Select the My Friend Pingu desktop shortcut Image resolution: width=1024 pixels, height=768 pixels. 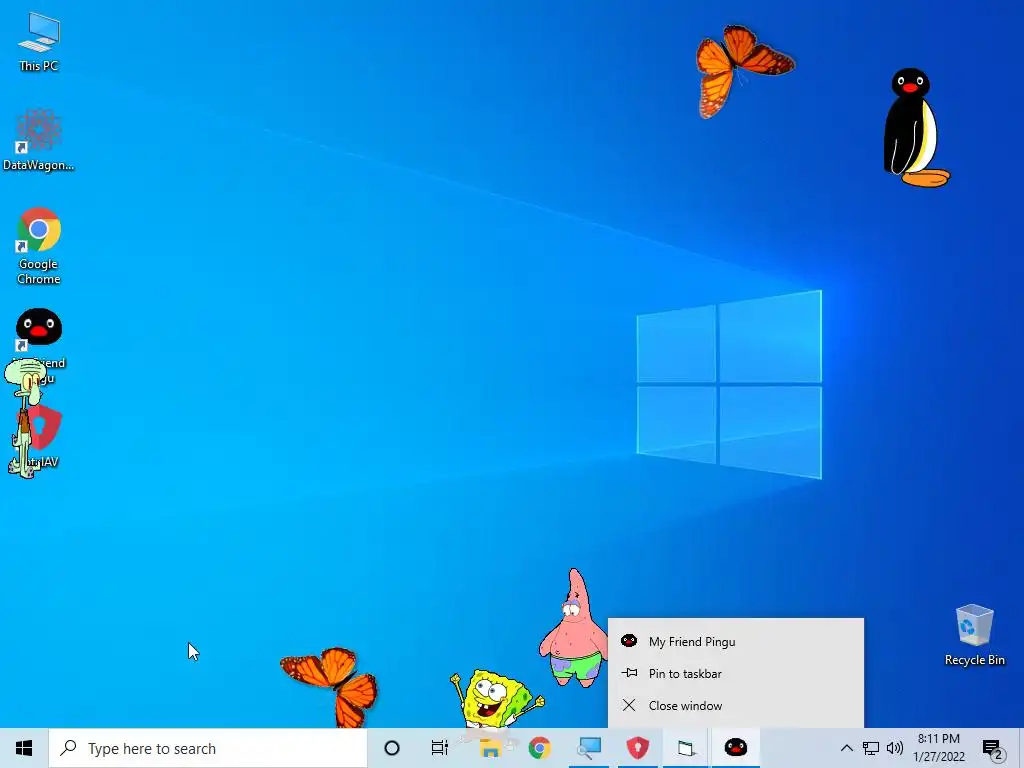(x=39, y=346)
